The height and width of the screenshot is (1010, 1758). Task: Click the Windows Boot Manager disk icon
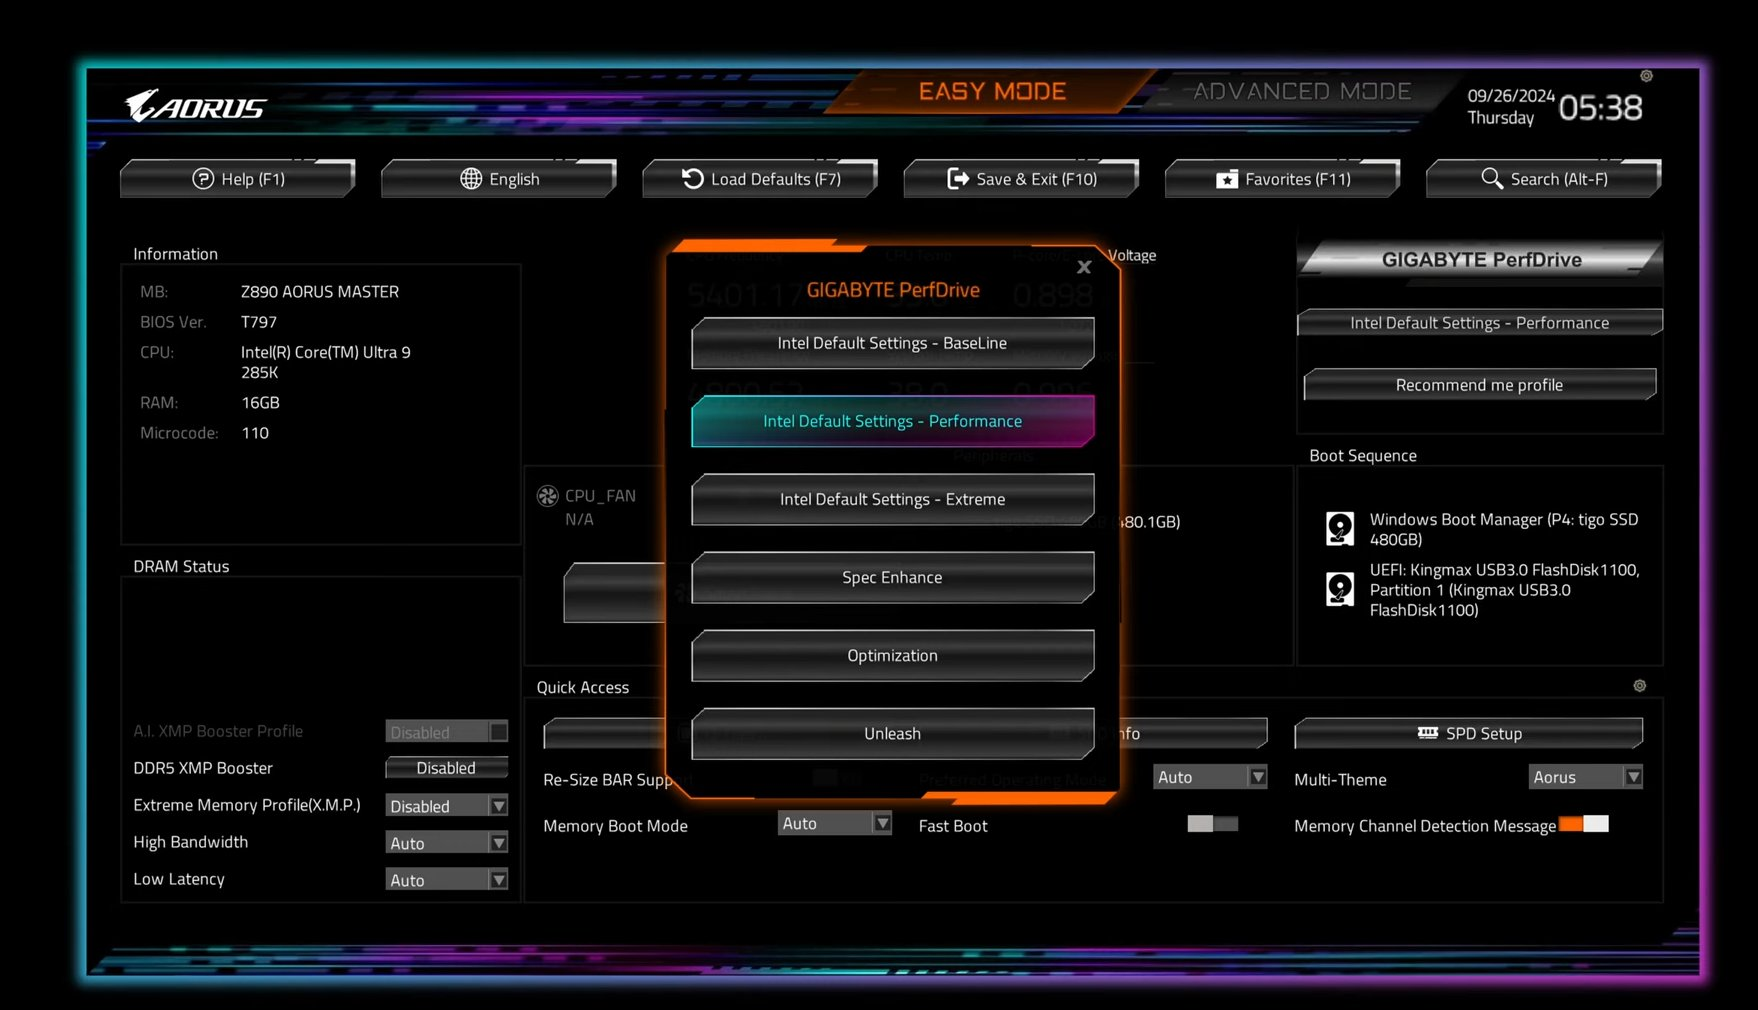(x=1339, y=528)
